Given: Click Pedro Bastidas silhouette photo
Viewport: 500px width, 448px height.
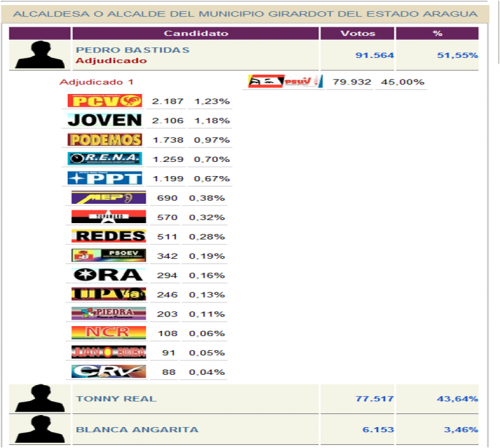Looking at the screenshot, I should 40,55.
